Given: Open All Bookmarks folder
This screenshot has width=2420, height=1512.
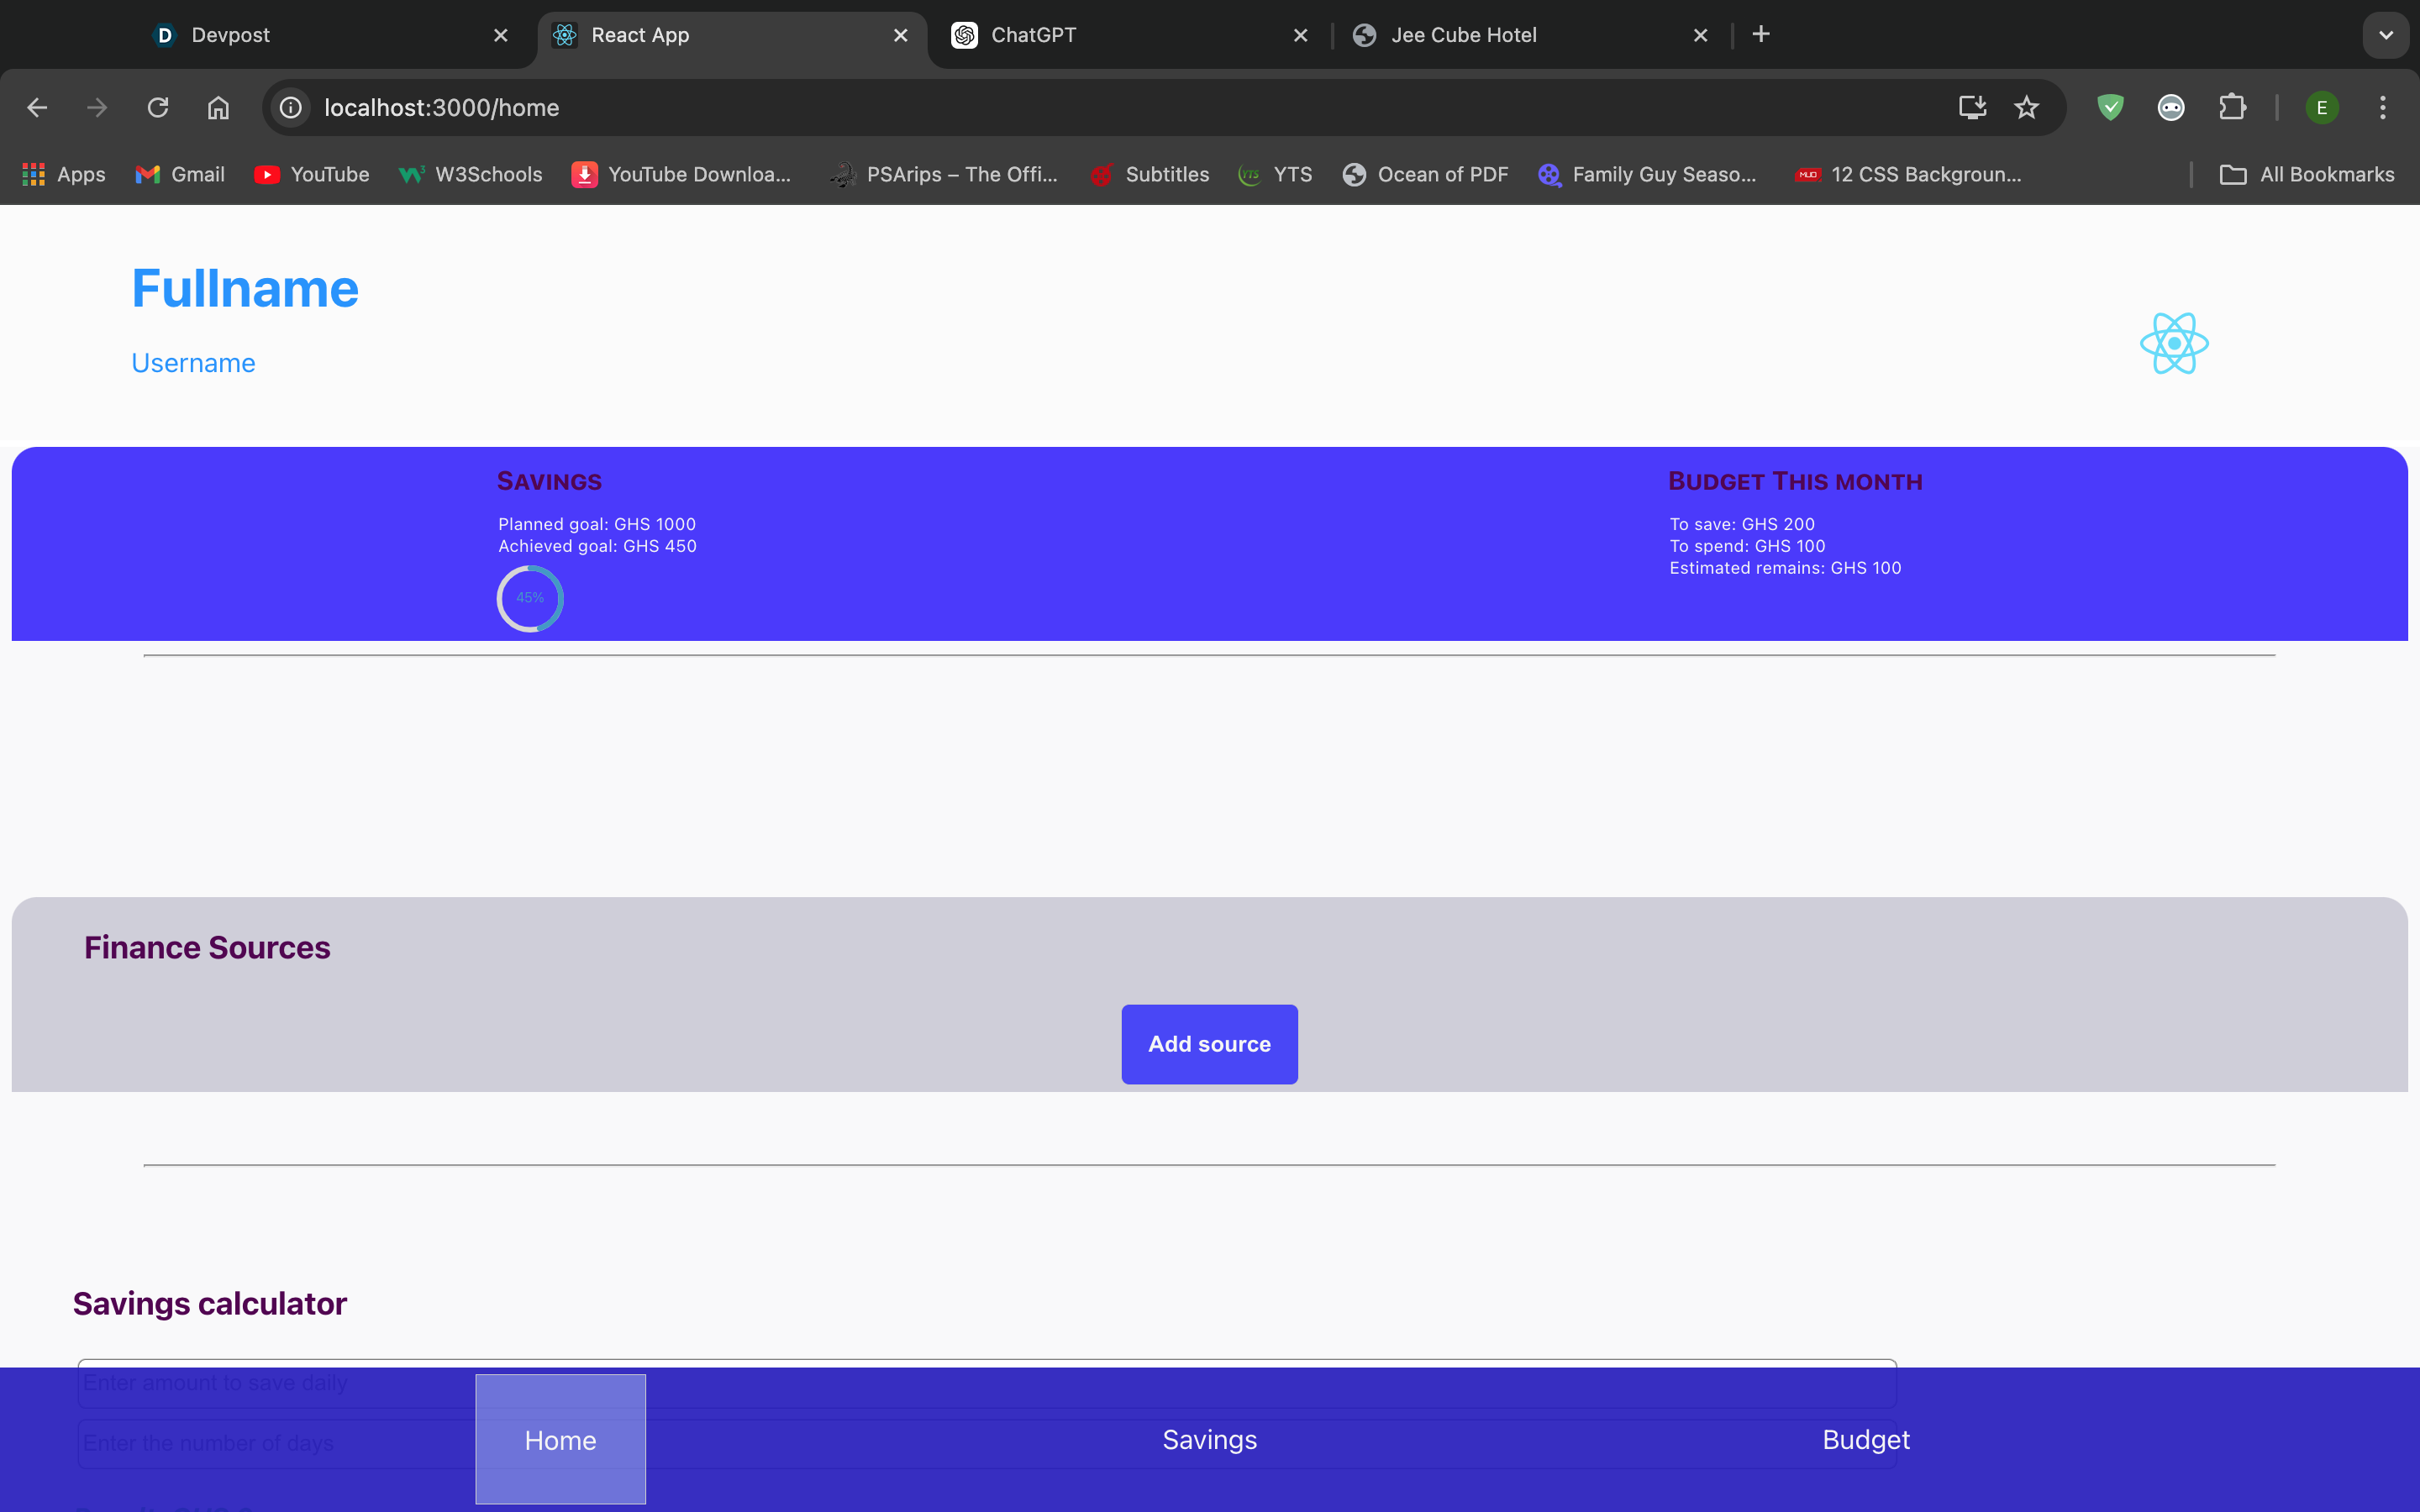Looking at the screenshot, I should [2307, 175].
